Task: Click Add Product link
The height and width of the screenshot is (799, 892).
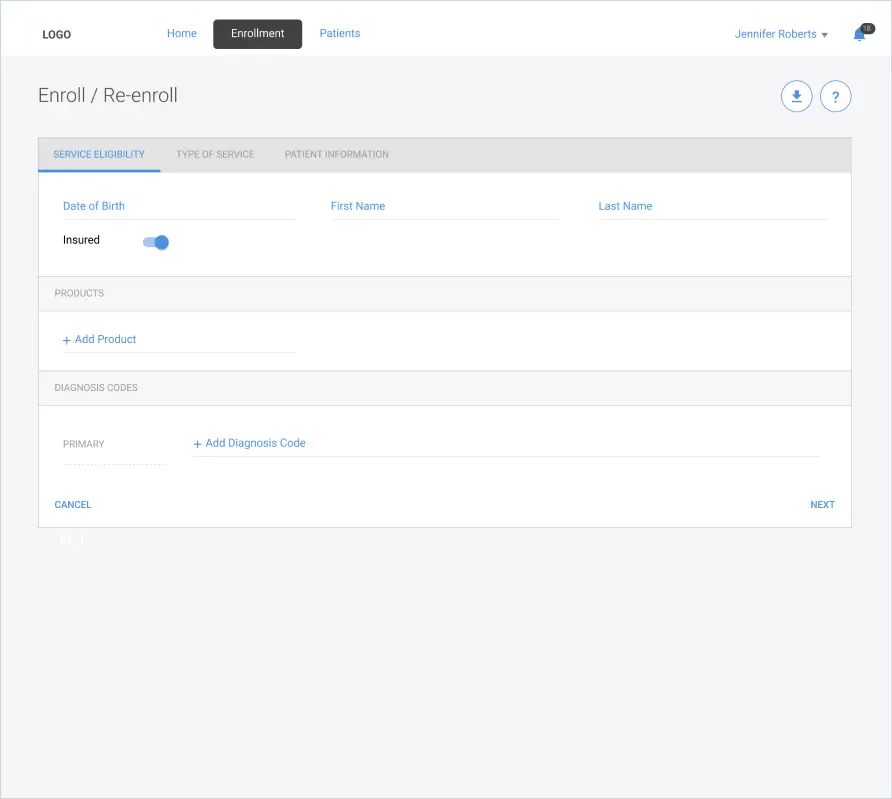Action: 100,340
